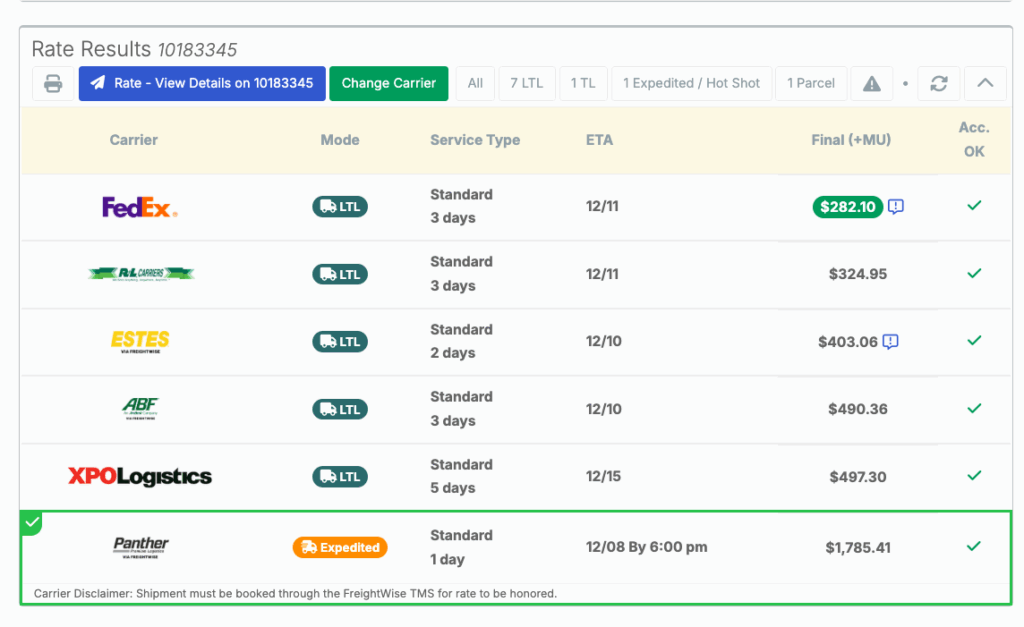The height and width of the screenshot is (627, 1024).
Task: Click the Change Carrier button
Action: [x=388, y=84]
